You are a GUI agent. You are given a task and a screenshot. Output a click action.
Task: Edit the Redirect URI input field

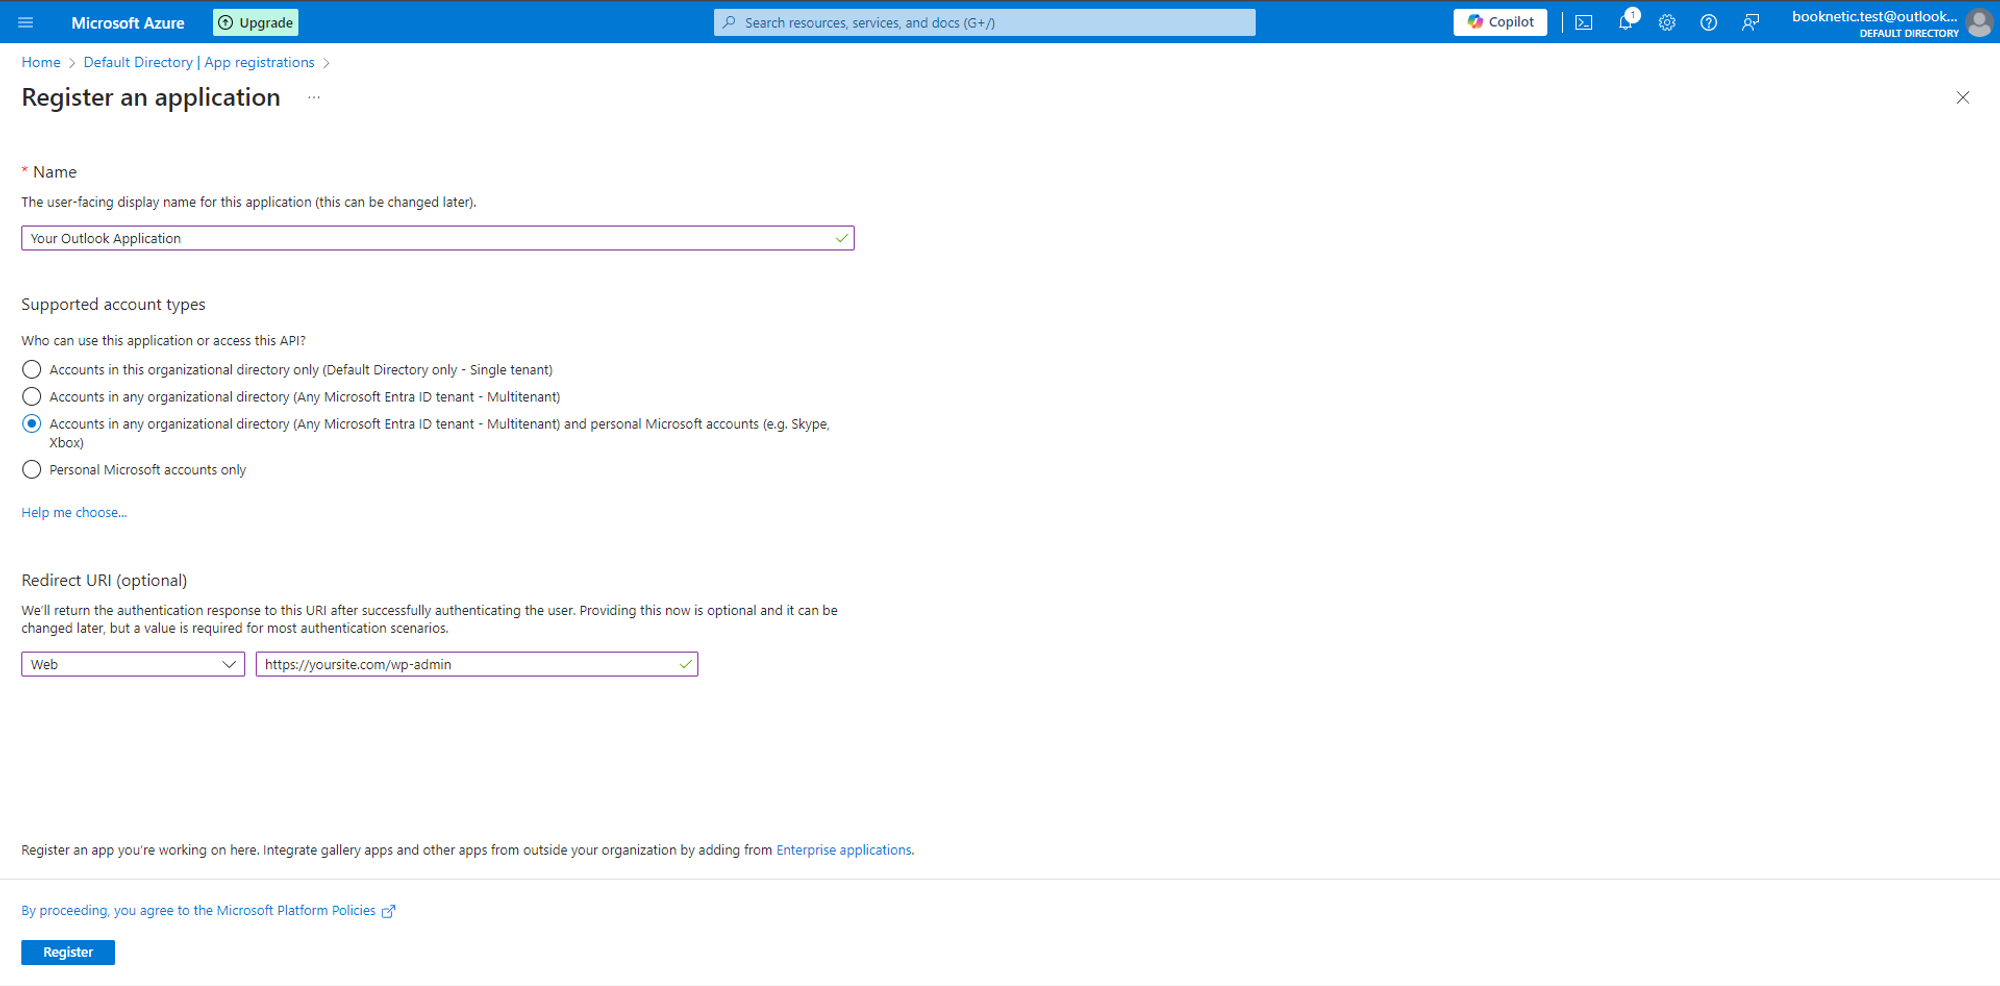pos(477,664)
